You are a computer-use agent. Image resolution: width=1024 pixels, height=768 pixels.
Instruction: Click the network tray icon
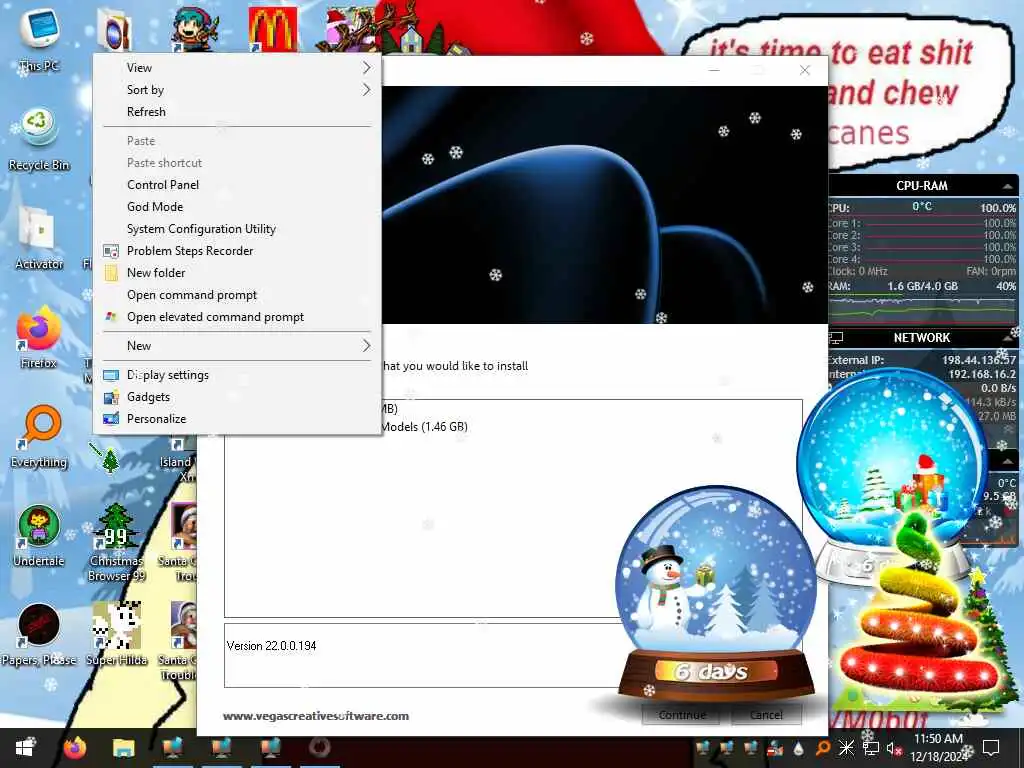[871, 748]
